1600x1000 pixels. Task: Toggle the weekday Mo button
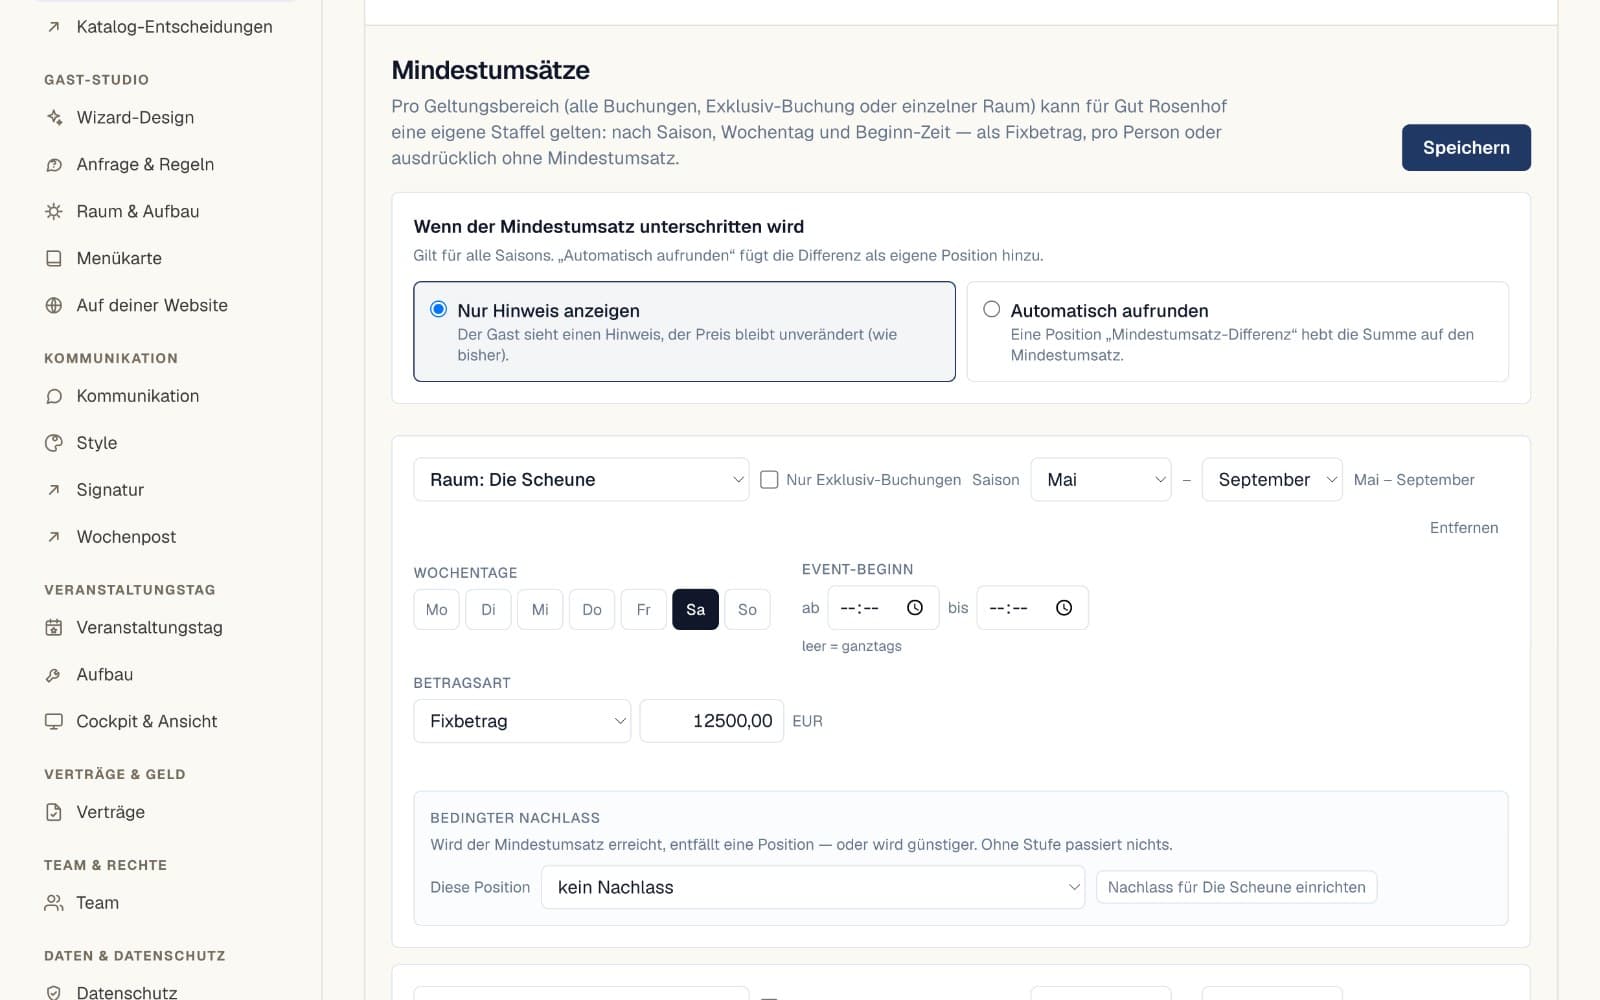coord(437,609)
